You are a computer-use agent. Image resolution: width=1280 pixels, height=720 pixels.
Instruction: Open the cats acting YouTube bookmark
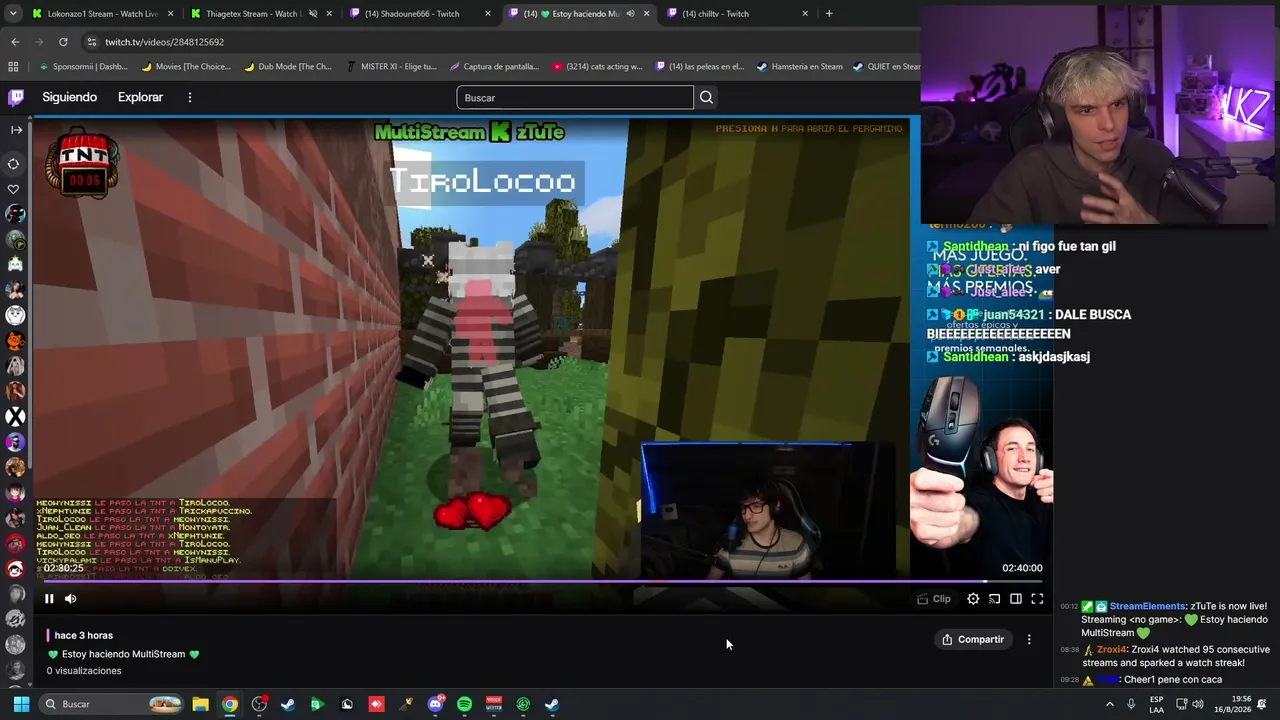pyautogui.click(x=597, y=67)
